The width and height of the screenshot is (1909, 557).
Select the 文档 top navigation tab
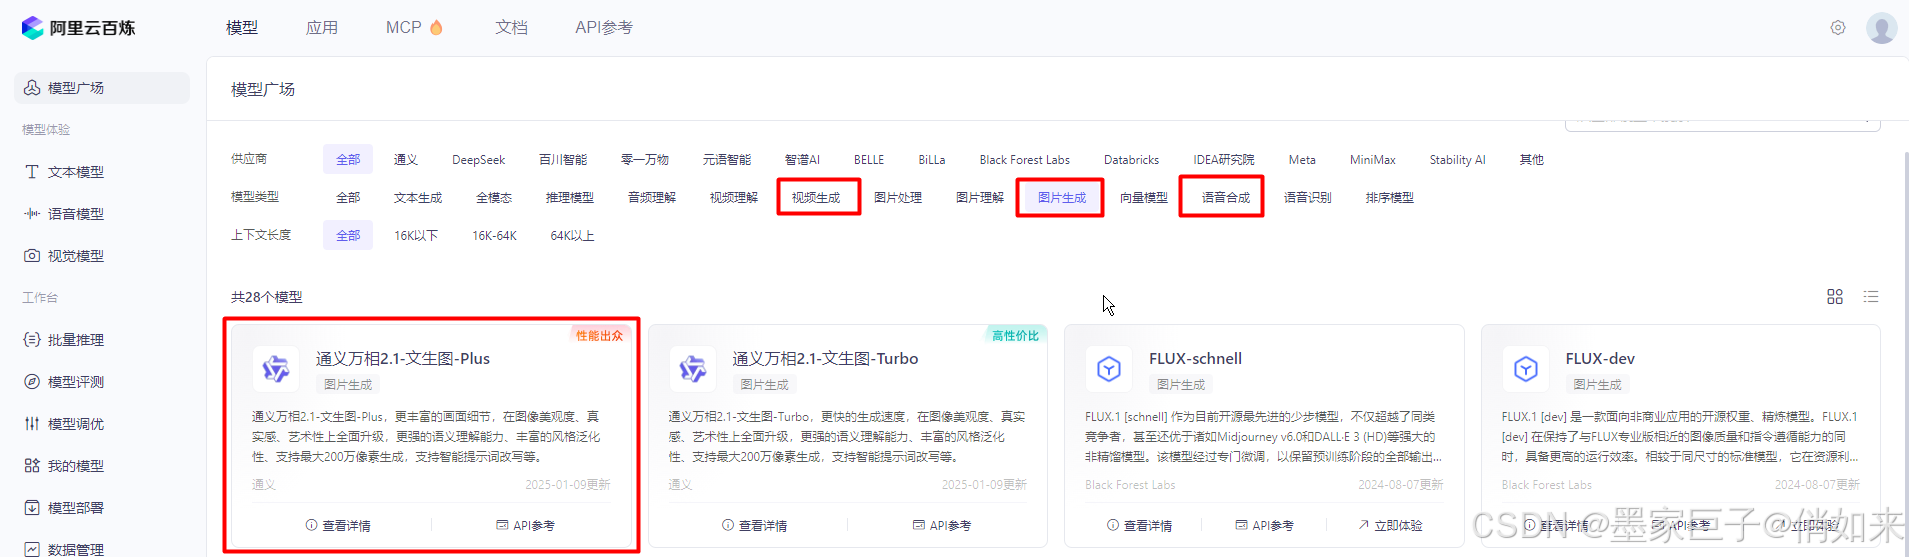(x=511, y=28)
